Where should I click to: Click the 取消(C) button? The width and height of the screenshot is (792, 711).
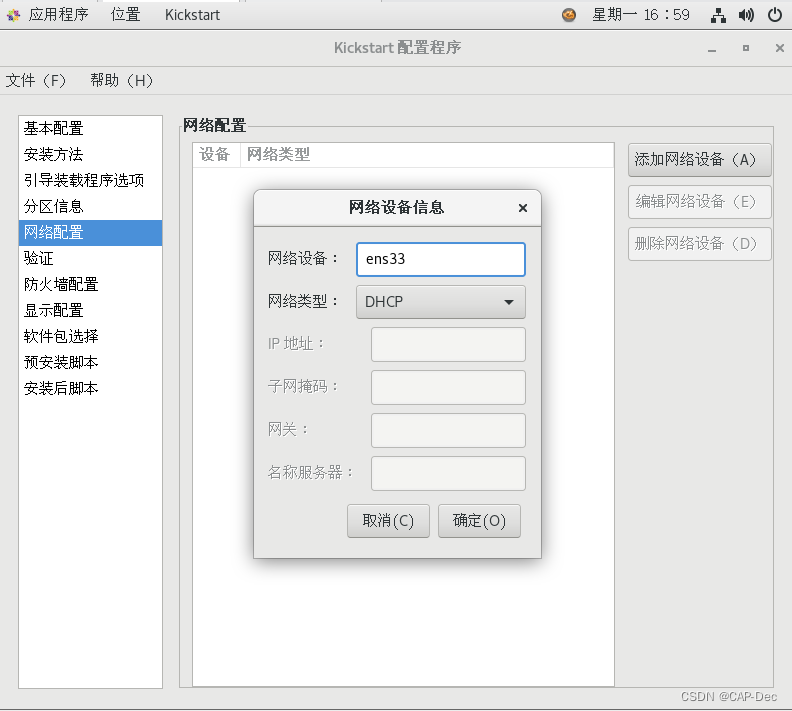[x=388, y=521]
